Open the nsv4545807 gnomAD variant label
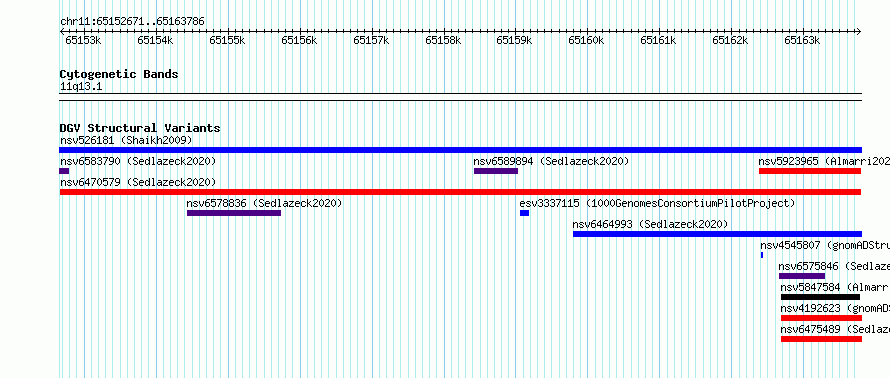 pyautogui.click(x=825, y=245)
